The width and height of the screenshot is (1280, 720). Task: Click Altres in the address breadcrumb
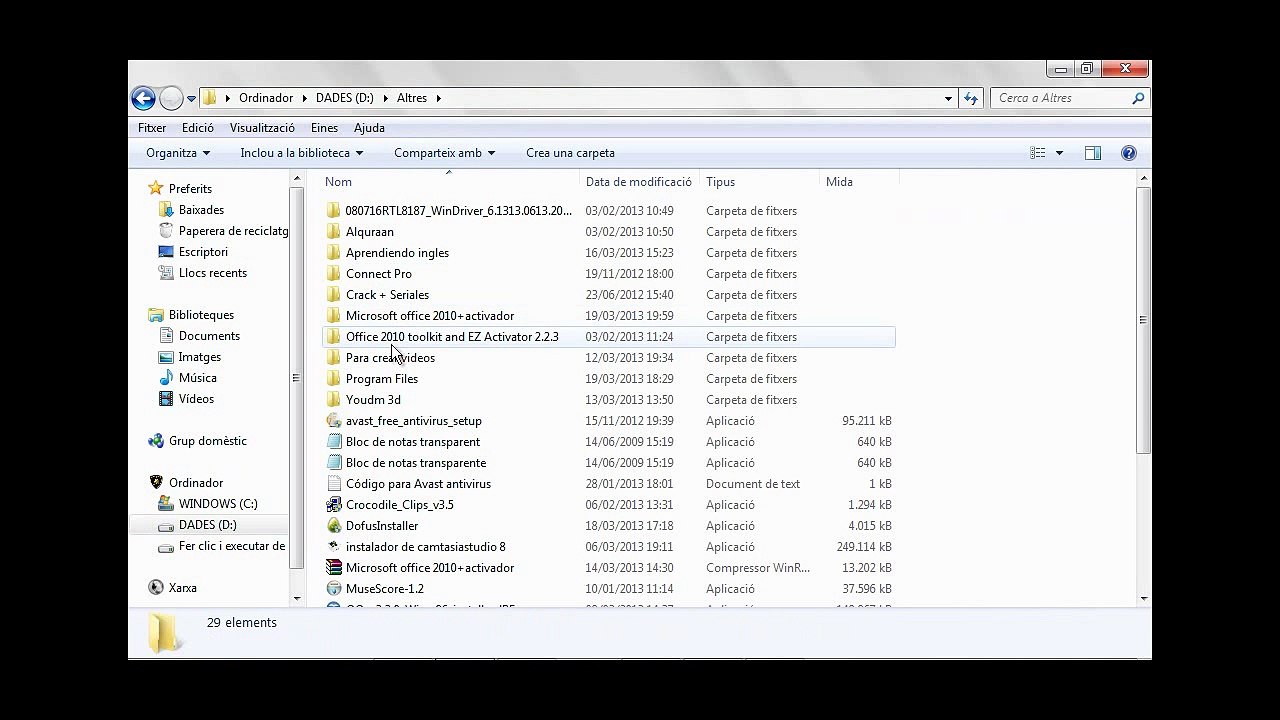pos(412,98)
